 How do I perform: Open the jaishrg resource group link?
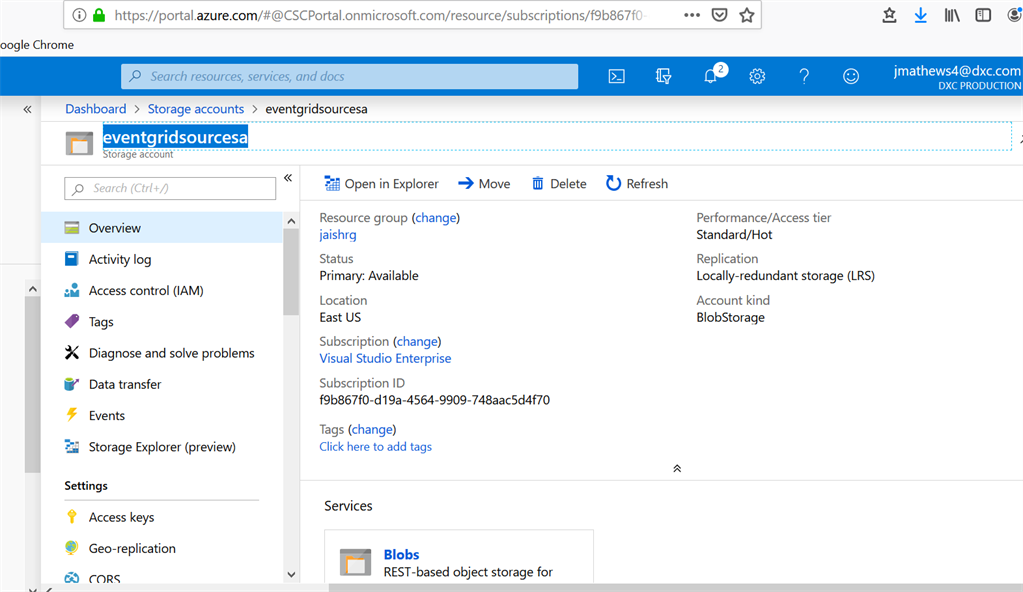(338, 235)
